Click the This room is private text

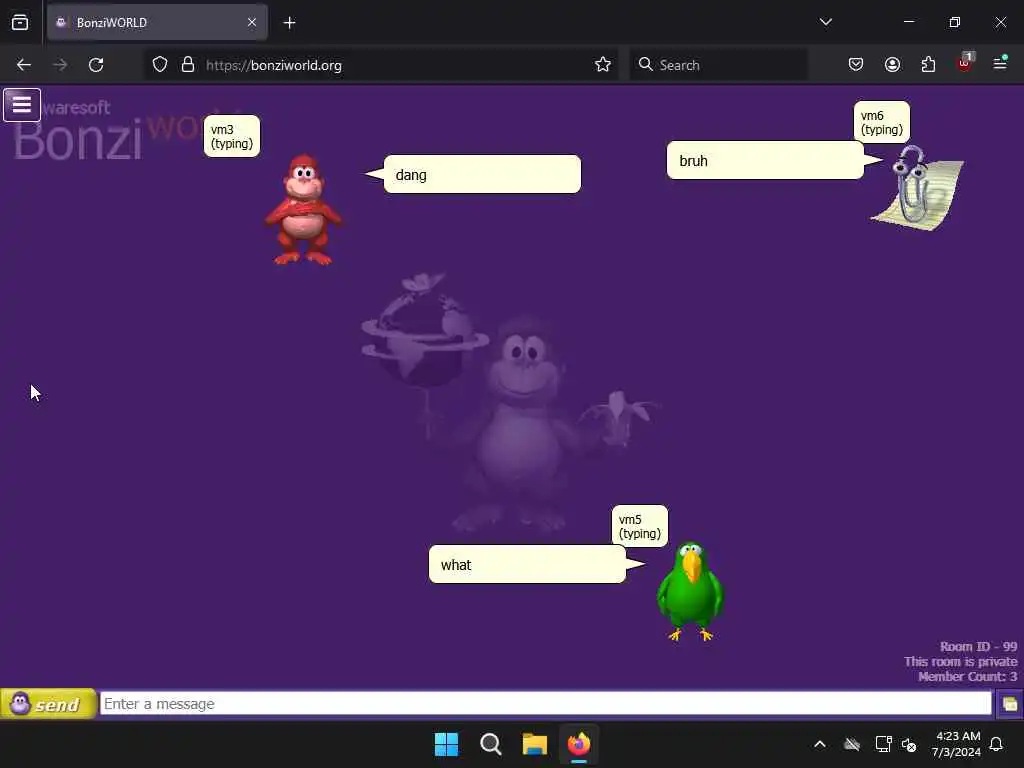961,662
